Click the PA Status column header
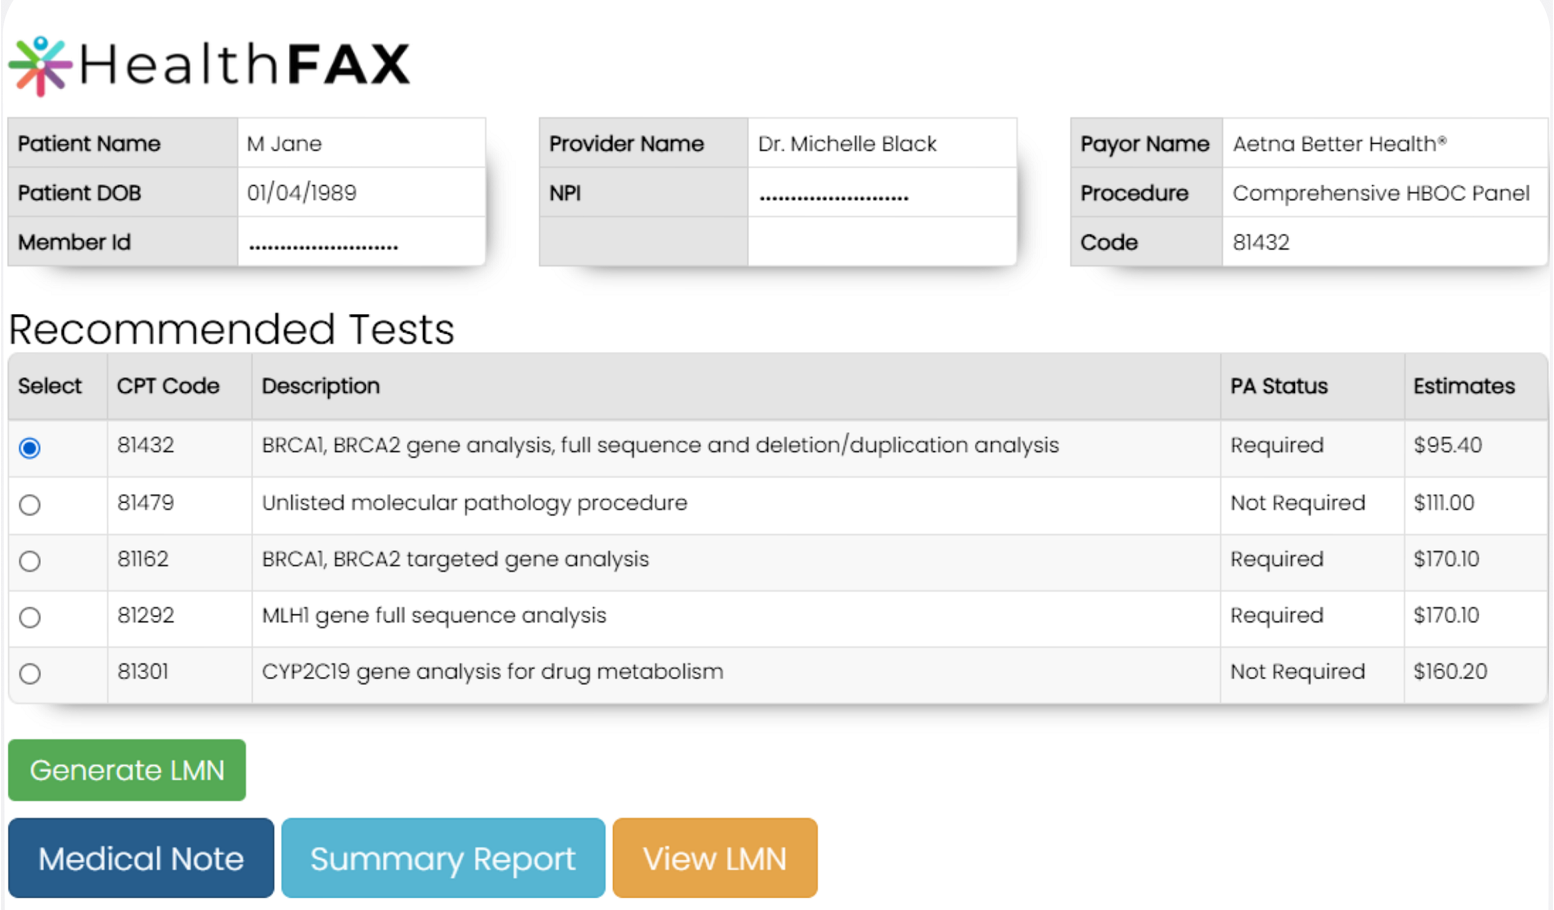The height and width of the screenshot is (910, 1554). pos(1278,386)
